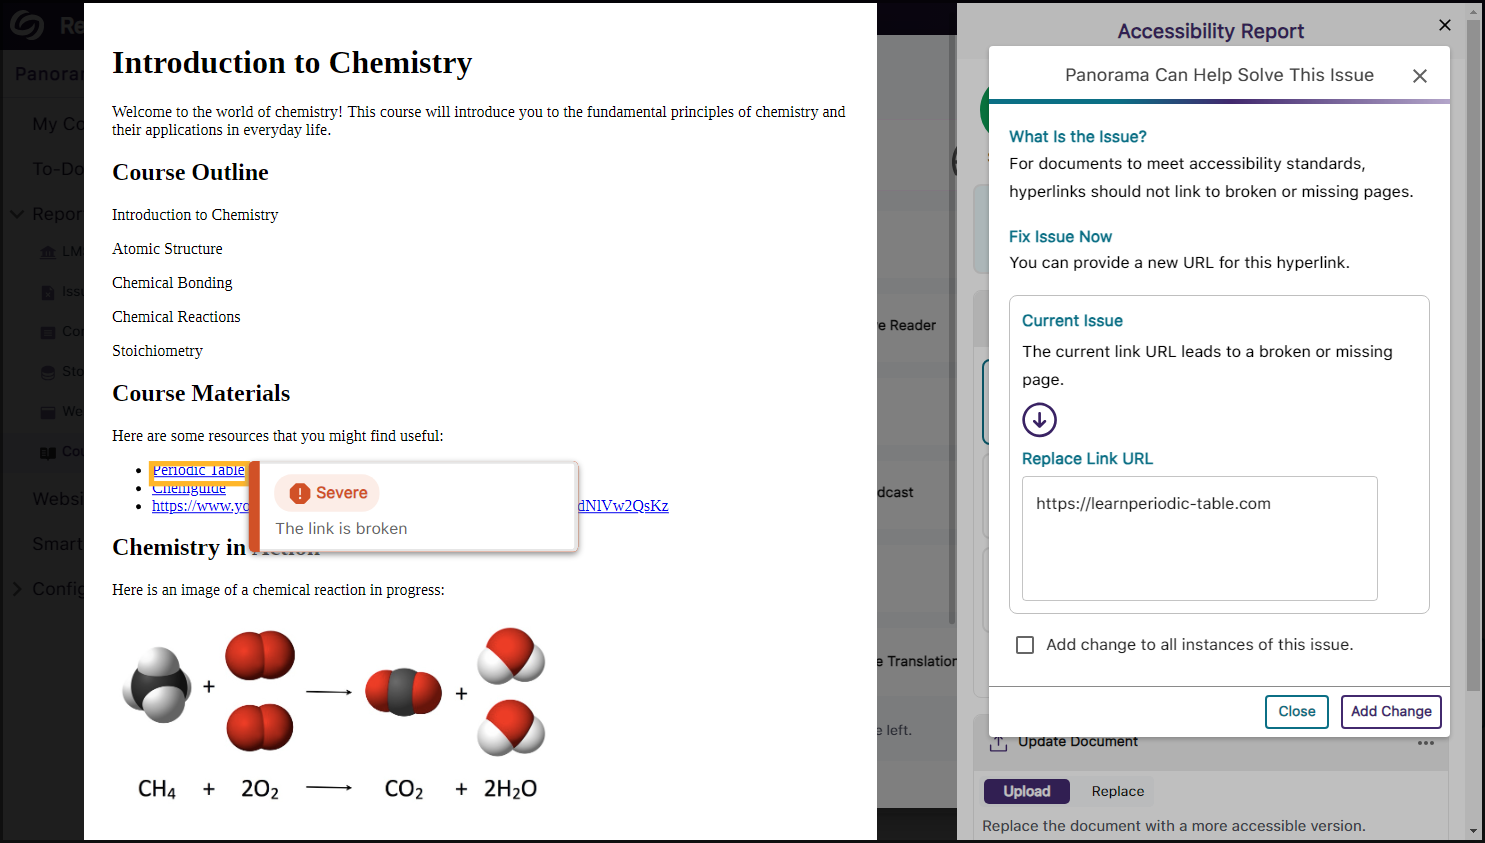
Task: Click the down arrow circle icon
Action: point(1039,420)
